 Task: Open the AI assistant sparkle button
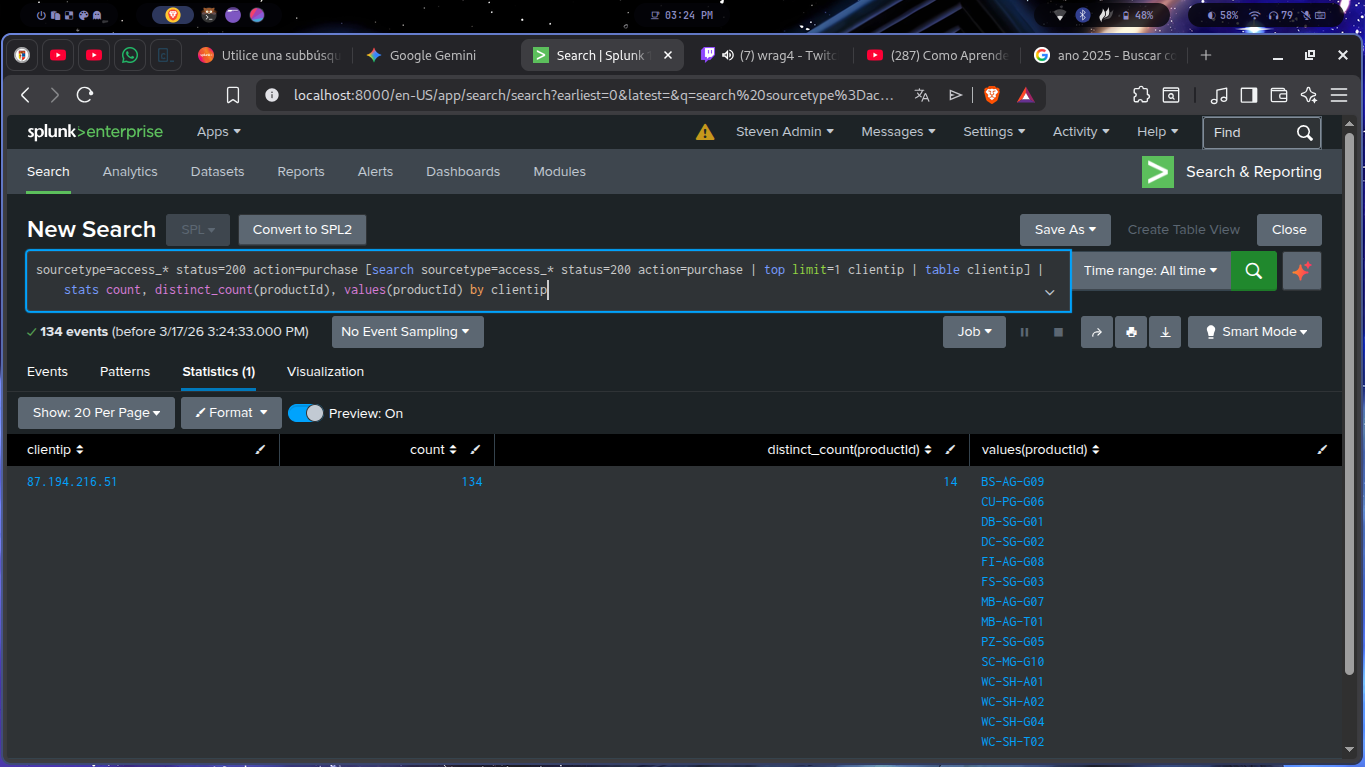tap(1301, 270)
